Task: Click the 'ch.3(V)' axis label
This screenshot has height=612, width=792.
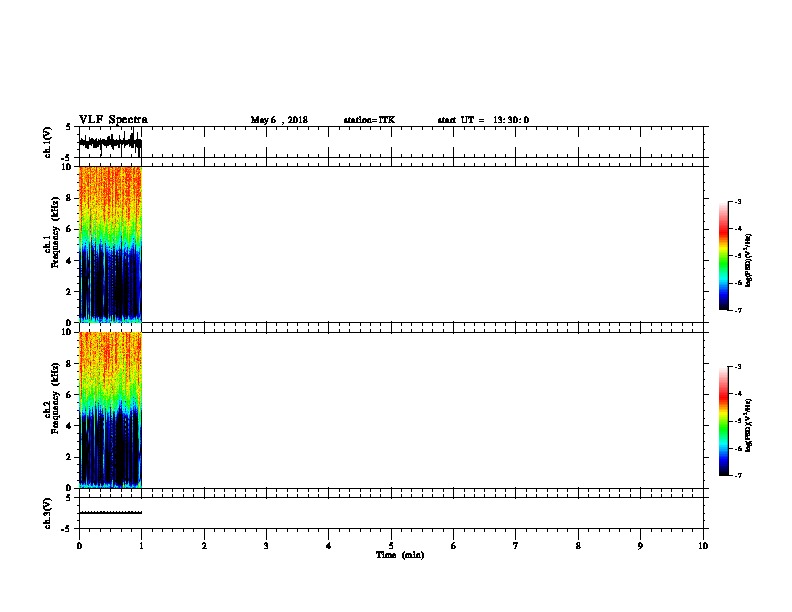Action: (47, 513)
